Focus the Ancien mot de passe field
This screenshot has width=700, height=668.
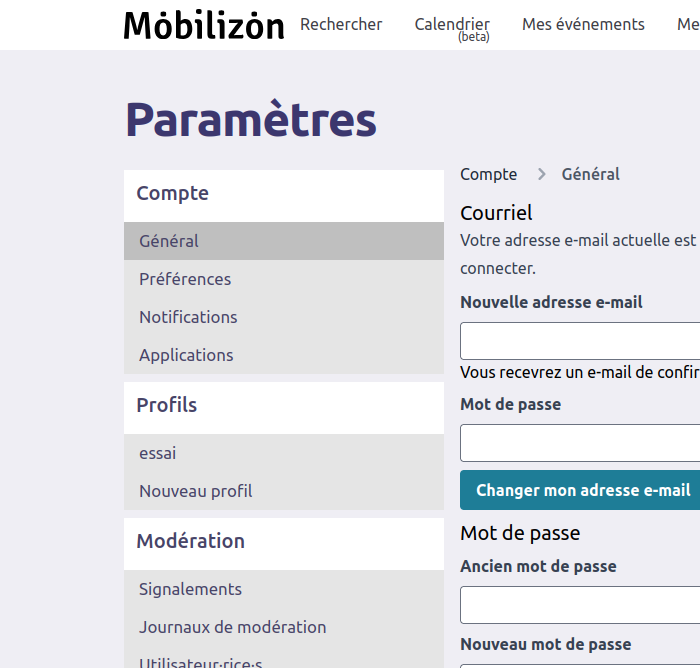click(x=580, y=605)
